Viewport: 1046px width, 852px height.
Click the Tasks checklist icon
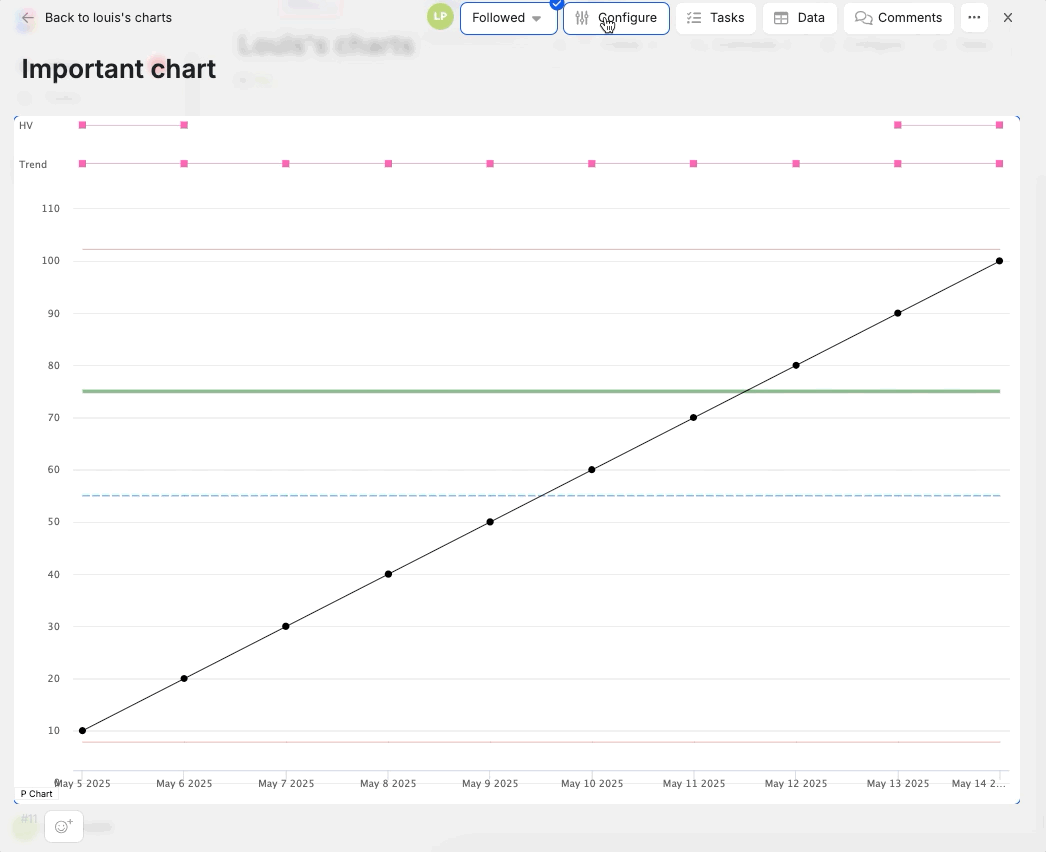694,18
